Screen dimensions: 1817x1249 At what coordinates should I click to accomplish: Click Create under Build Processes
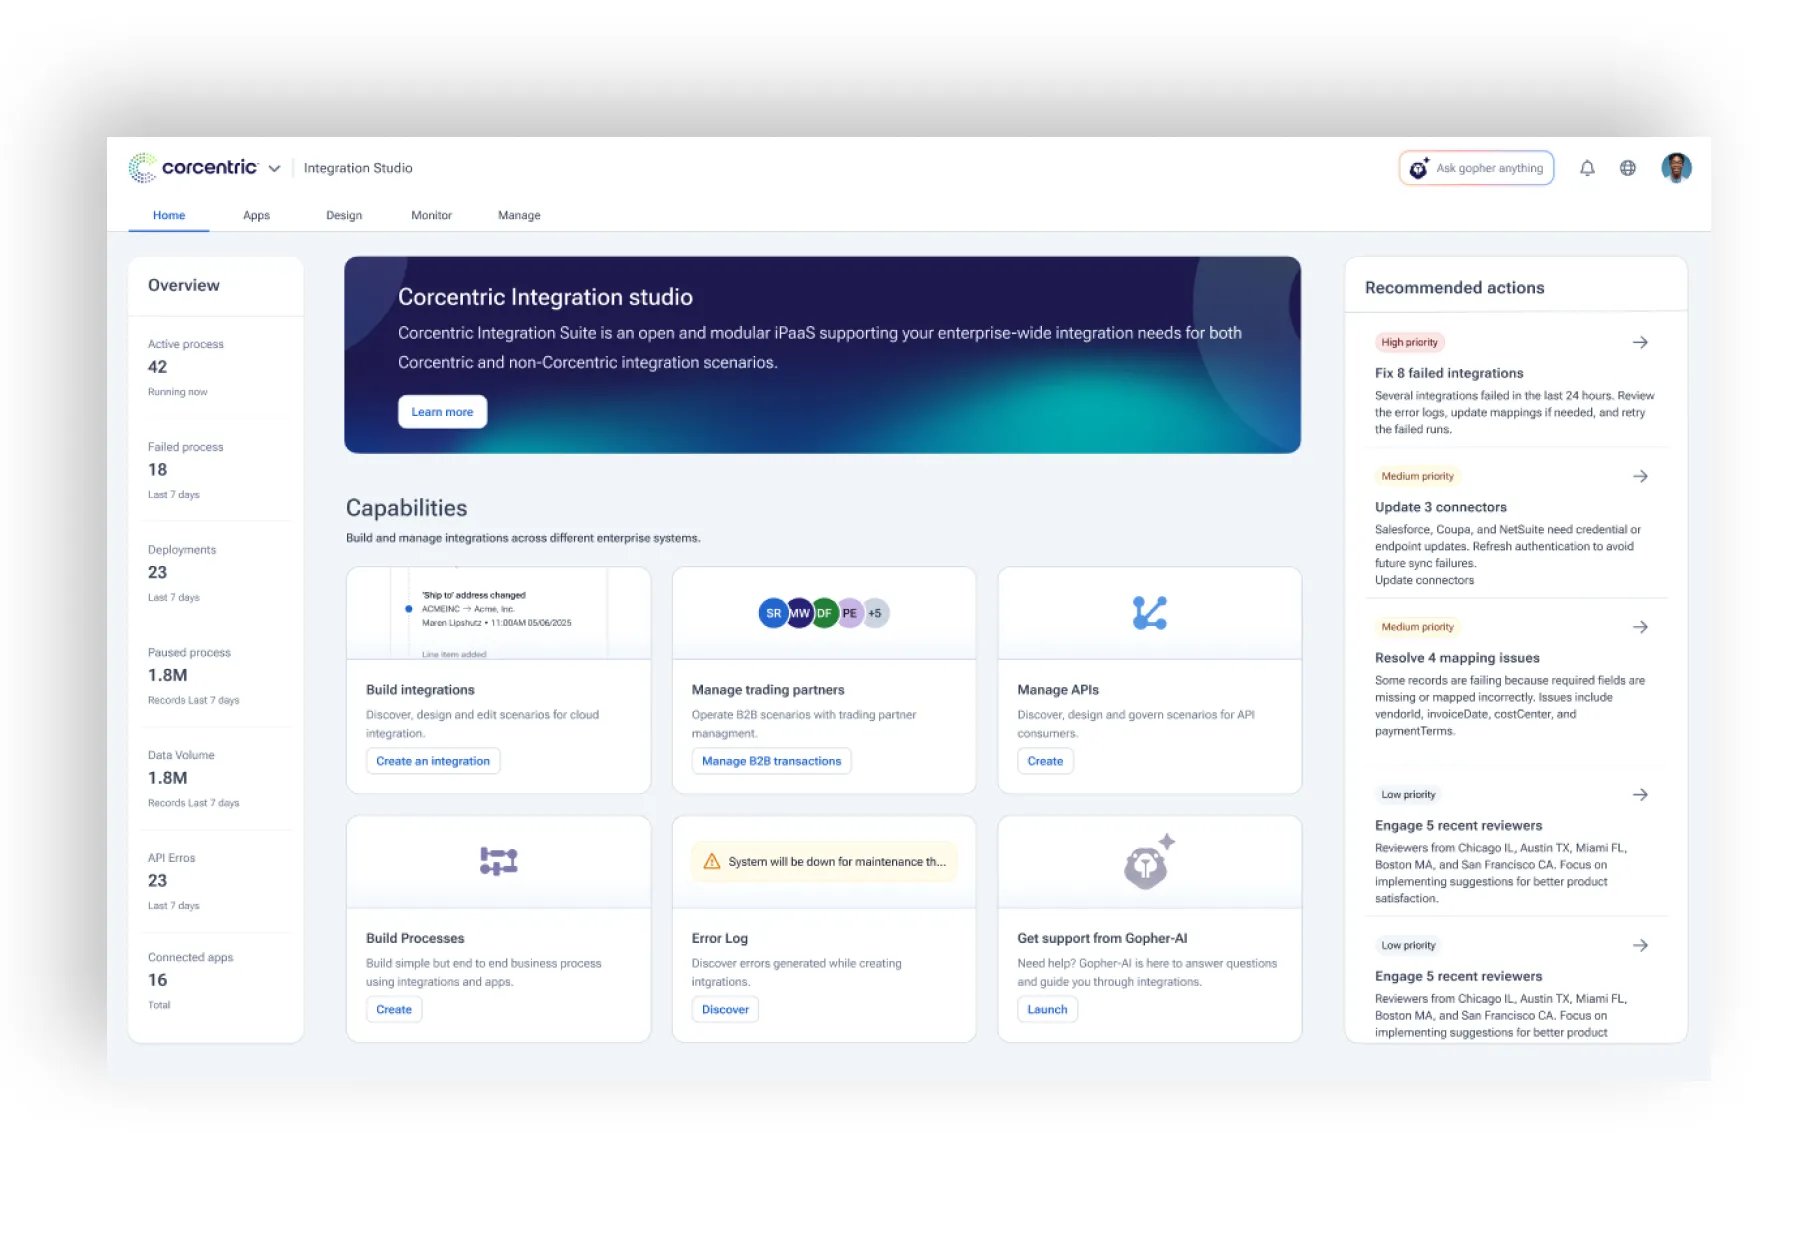394,1009
